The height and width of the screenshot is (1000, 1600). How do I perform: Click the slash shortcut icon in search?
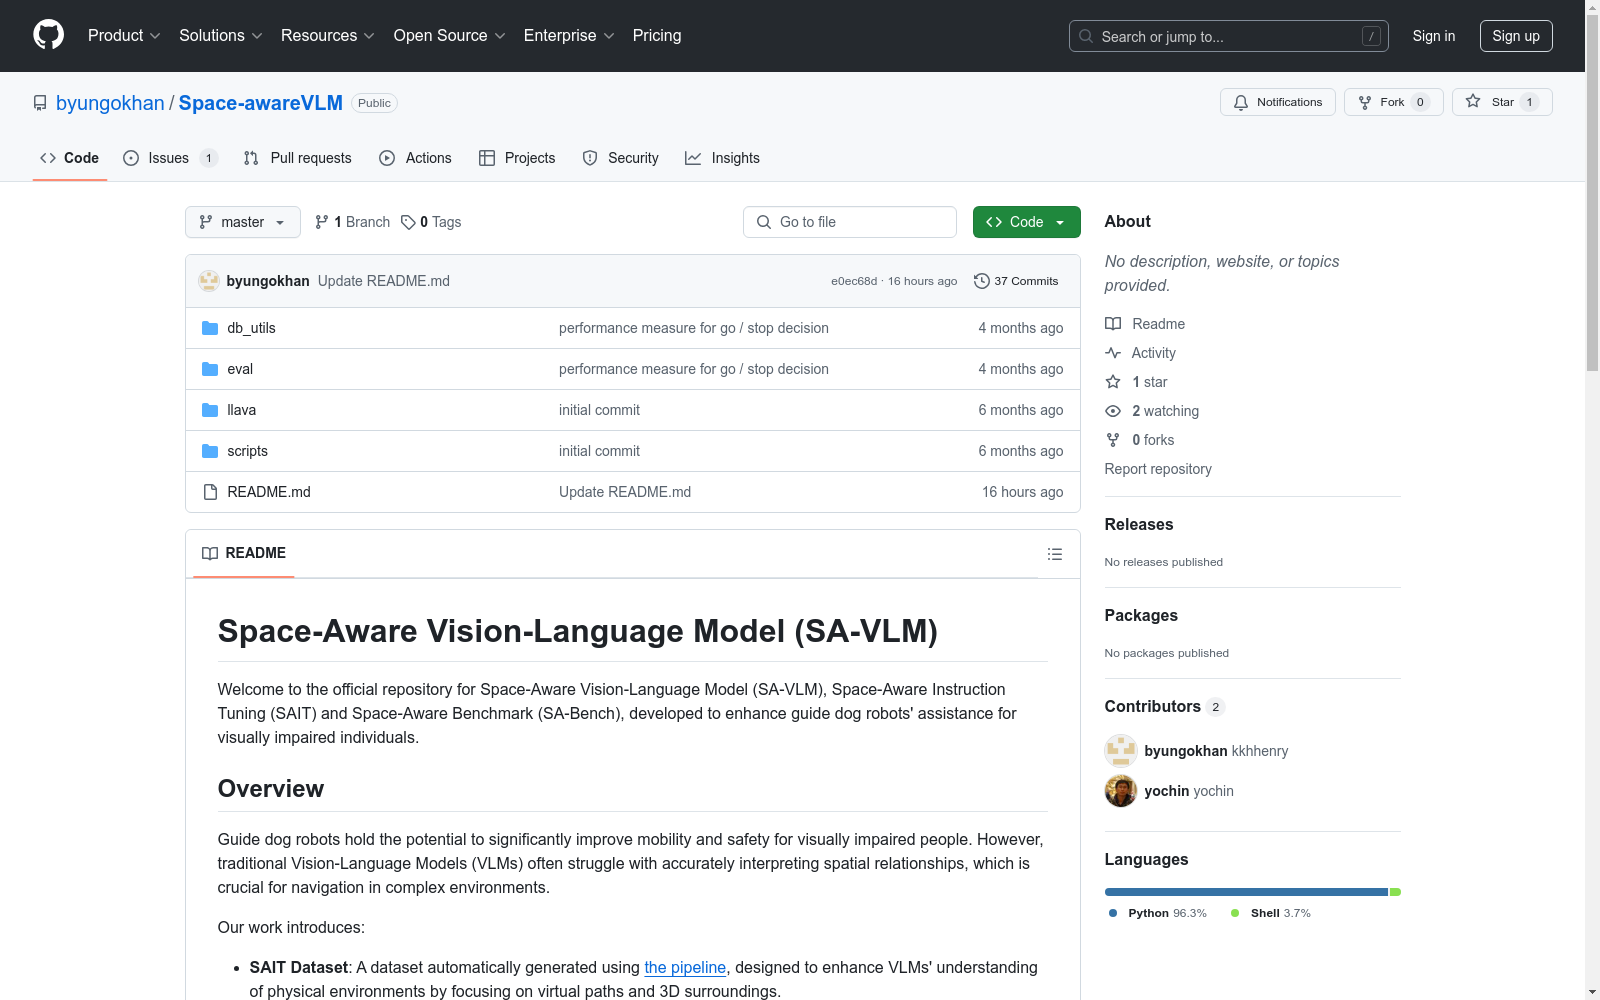click(1371, 36)
